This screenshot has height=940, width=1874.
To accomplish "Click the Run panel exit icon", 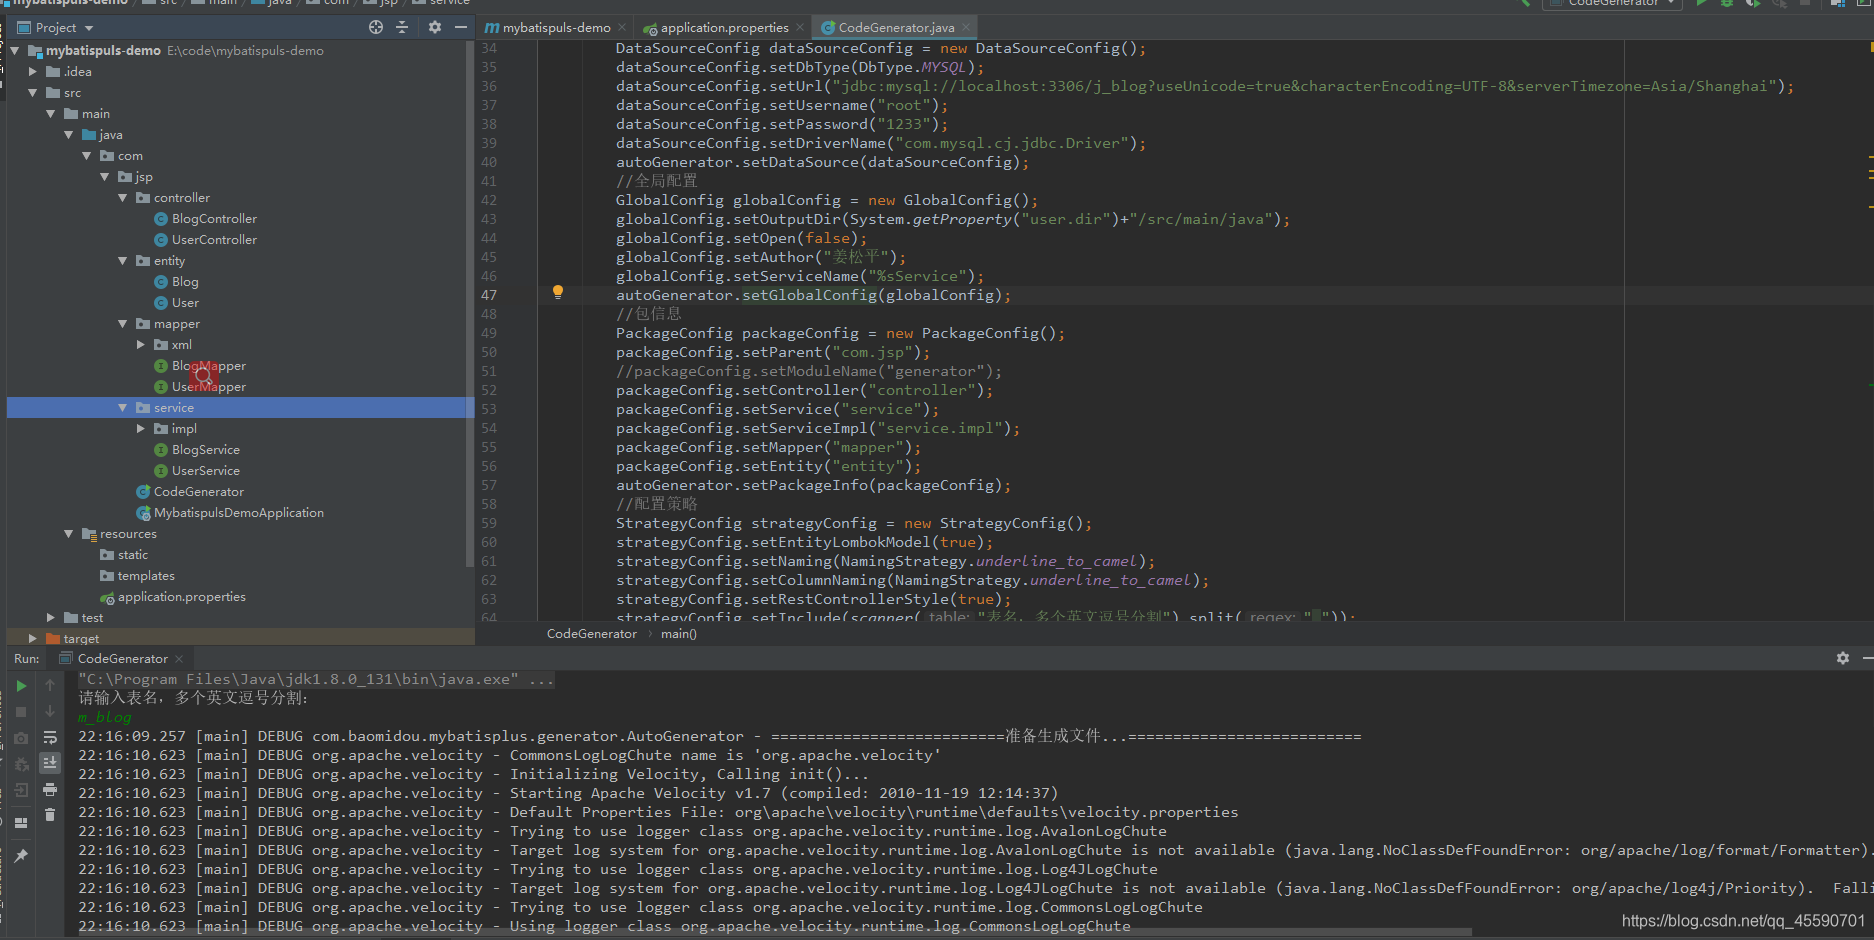I will click(x=21, y=790).
